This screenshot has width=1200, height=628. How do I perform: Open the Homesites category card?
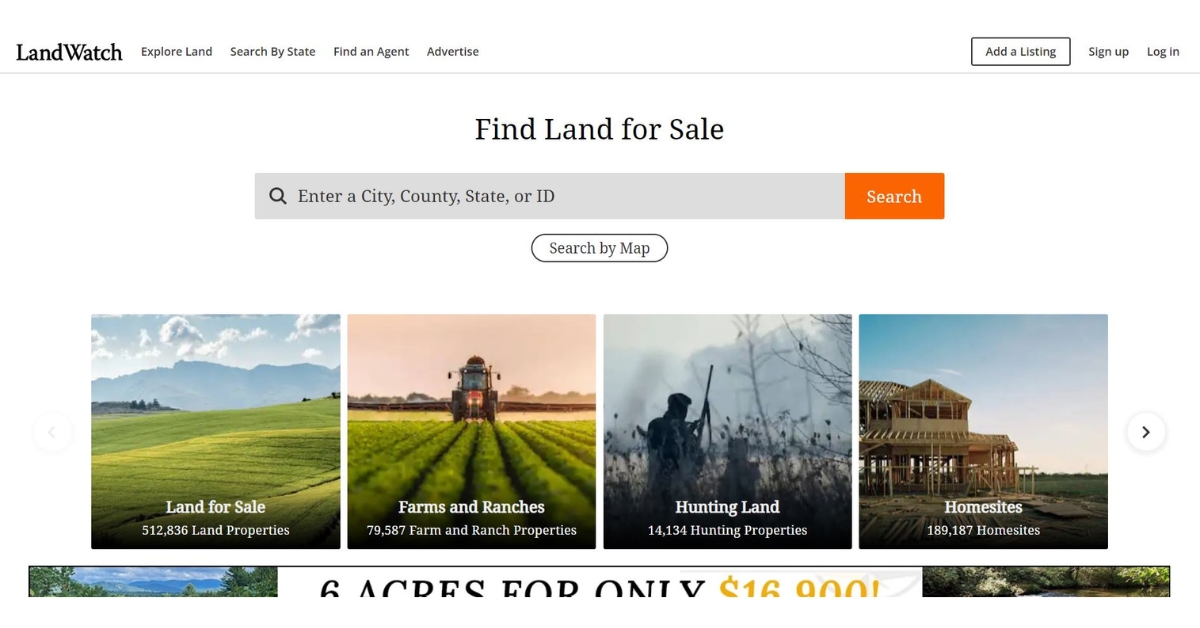pyautogui.click(x=983, y=432)
